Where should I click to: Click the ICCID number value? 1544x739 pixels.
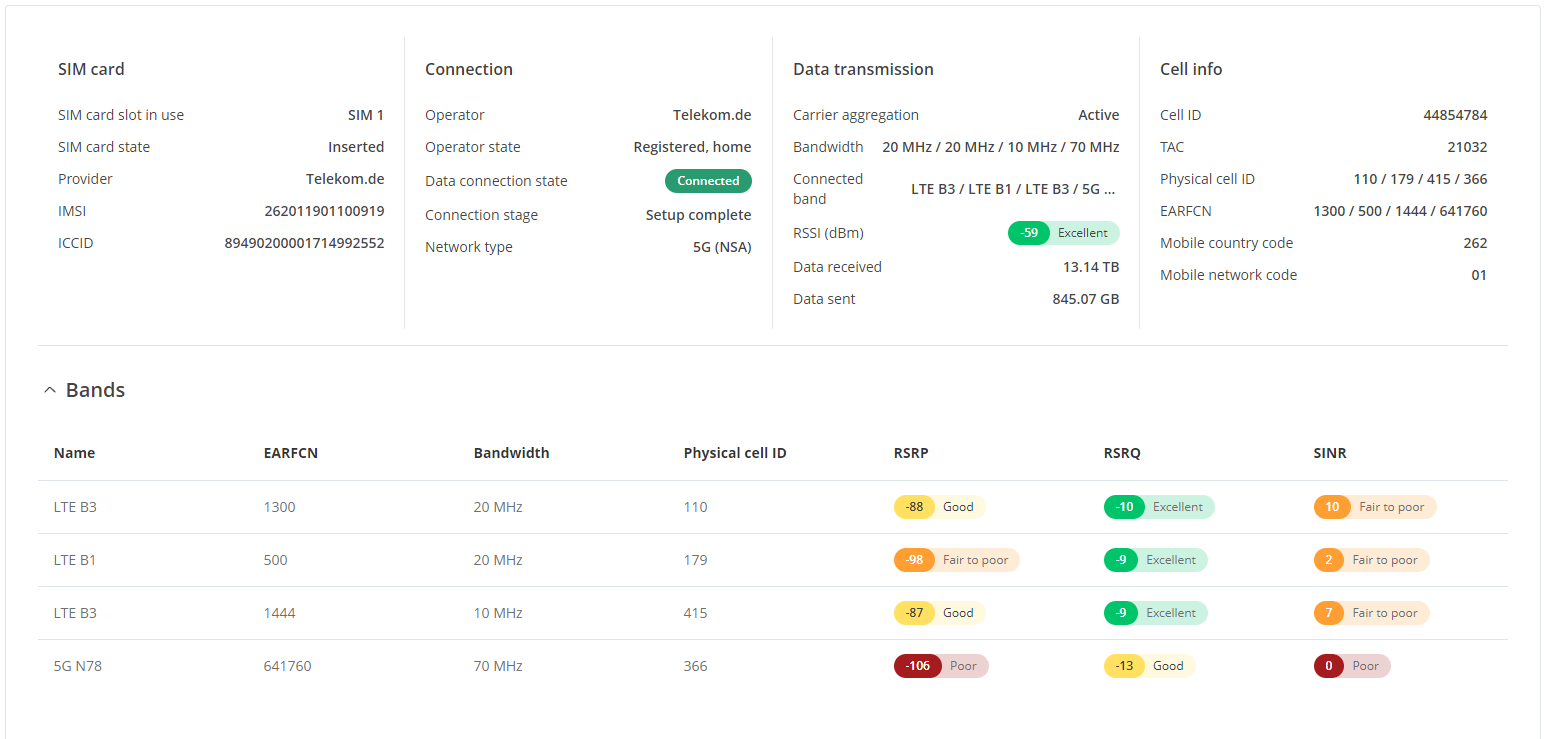304,243
